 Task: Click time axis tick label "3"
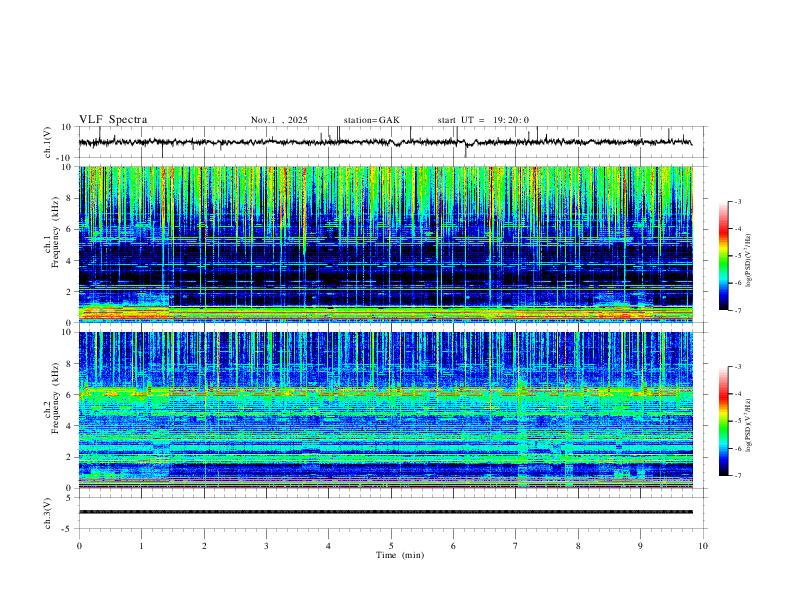tap(266, 546)
